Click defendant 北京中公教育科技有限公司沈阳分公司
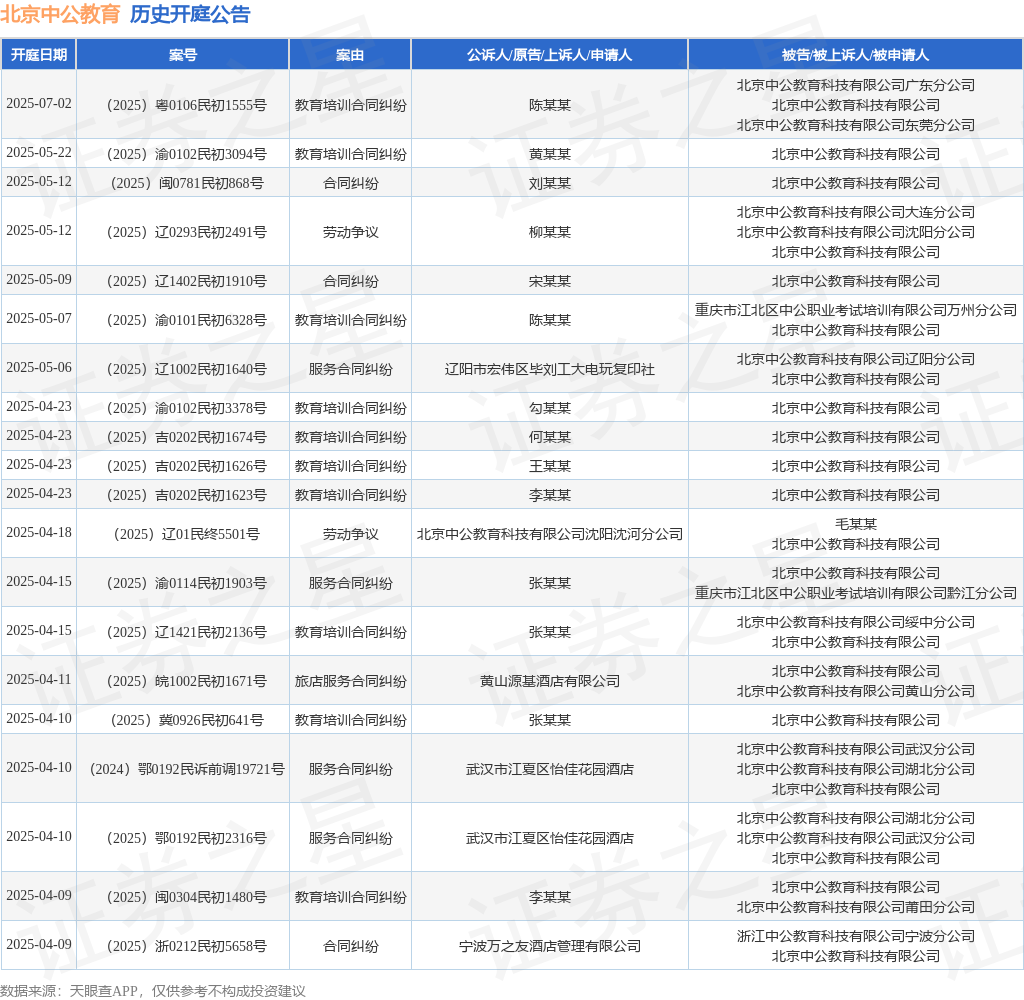This screenshot has width=1024, height=1000. click(x=856, y=232)
